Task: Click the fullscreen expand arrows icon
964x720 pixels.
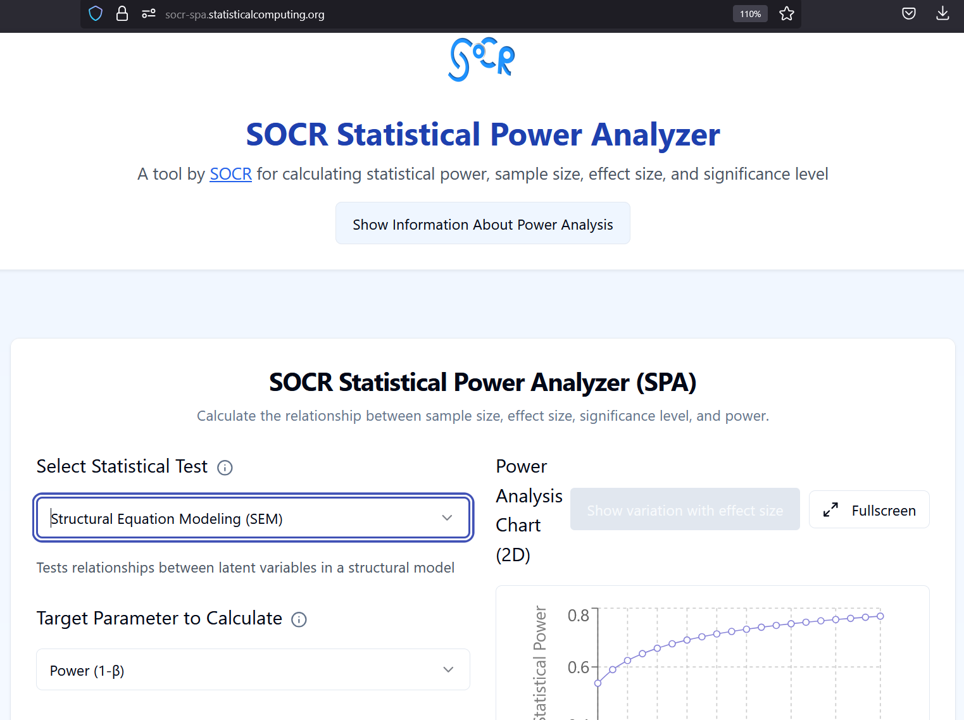Action: (830, 509)
